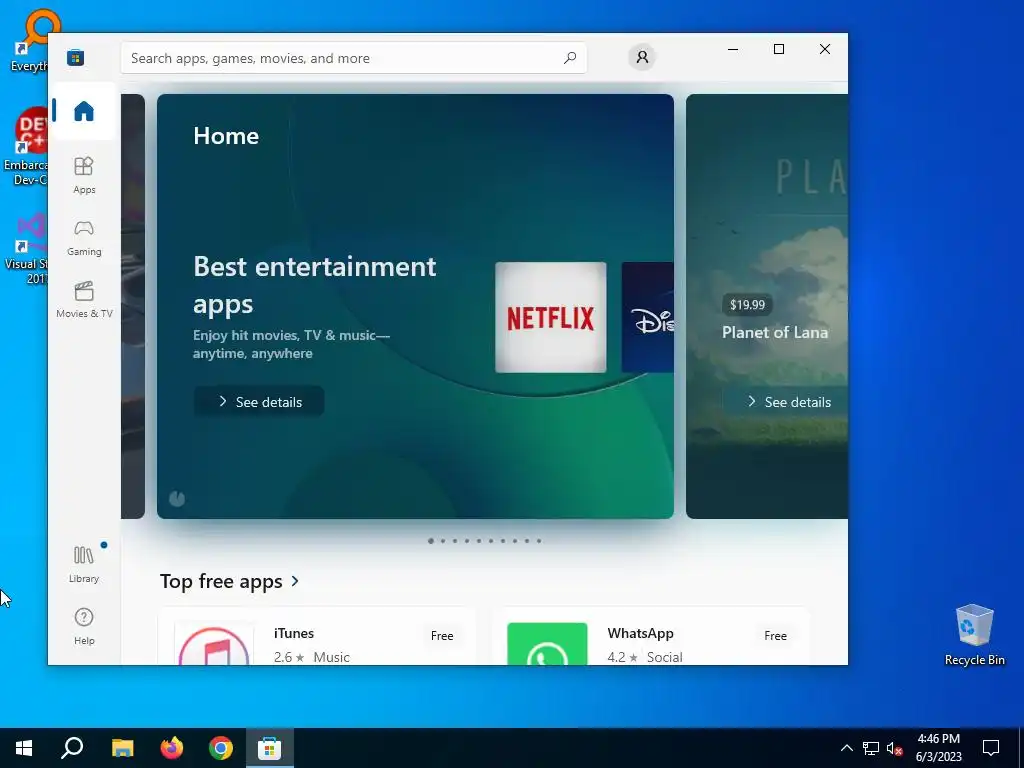The width and height of the screenshot is (1024, 768).
Task: Open the Windows Start menu
Action: pyautogui.click(x=24, y=748)
